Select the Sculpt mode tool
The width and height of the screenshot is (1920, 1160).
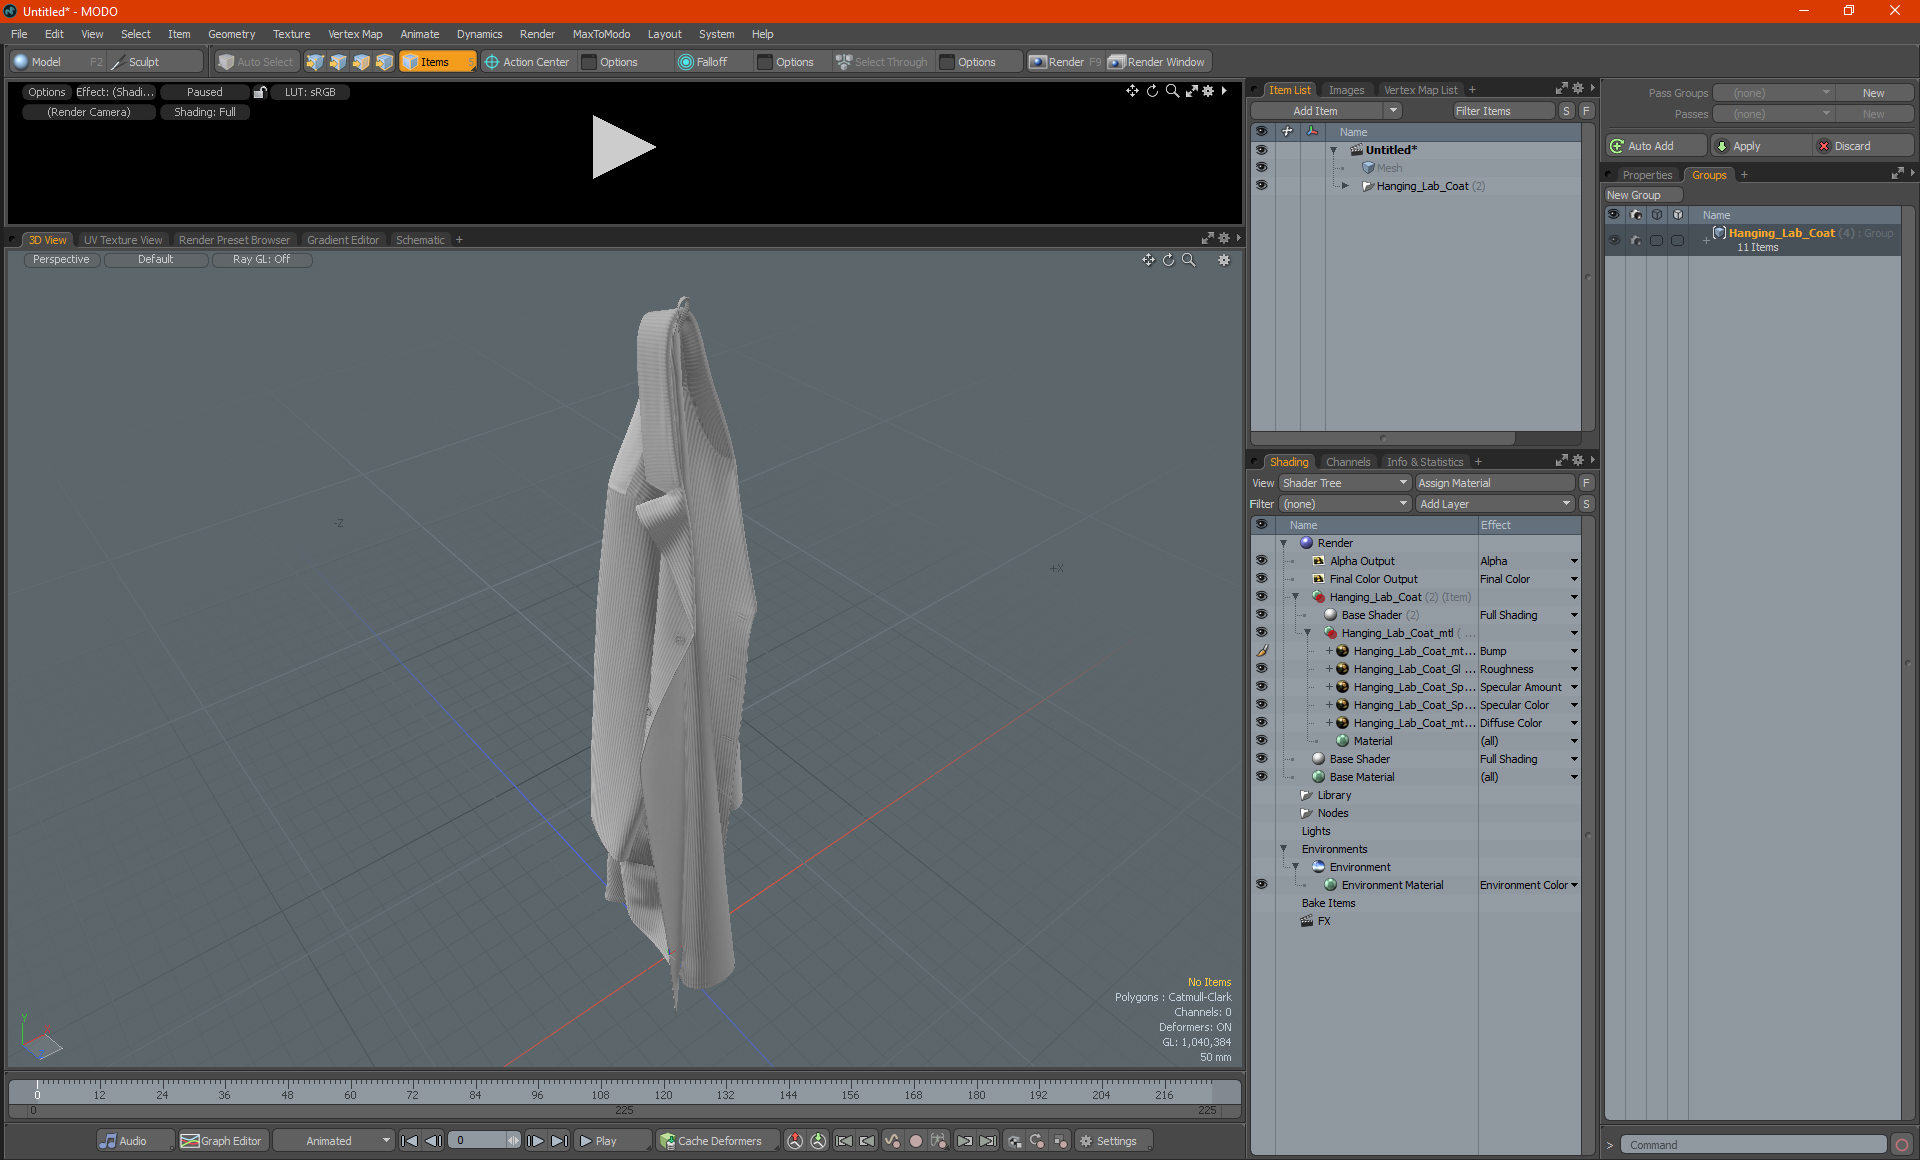click(143, 62)
